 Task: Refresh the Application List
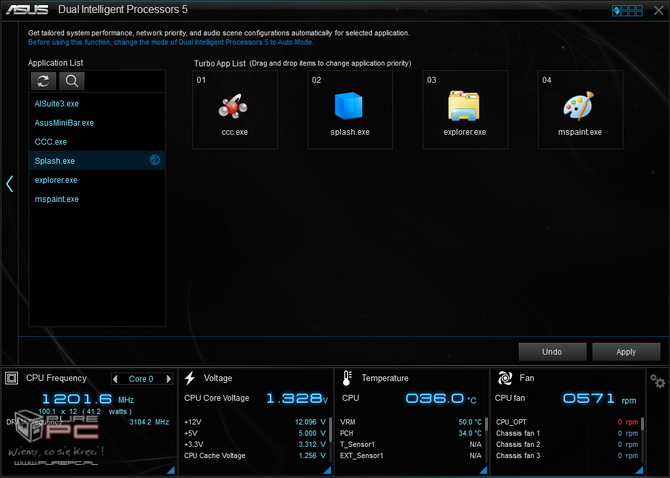point(43,81)
